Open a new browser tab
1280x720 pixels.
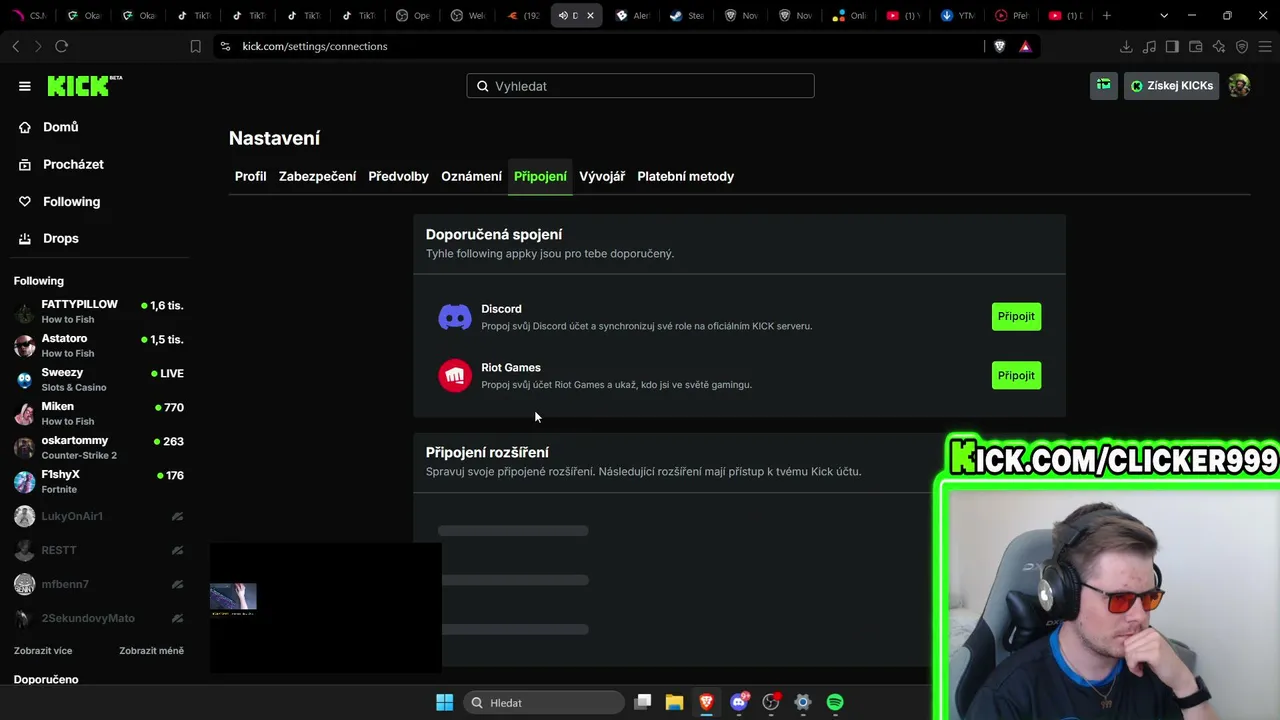(x=1106, y=15)
